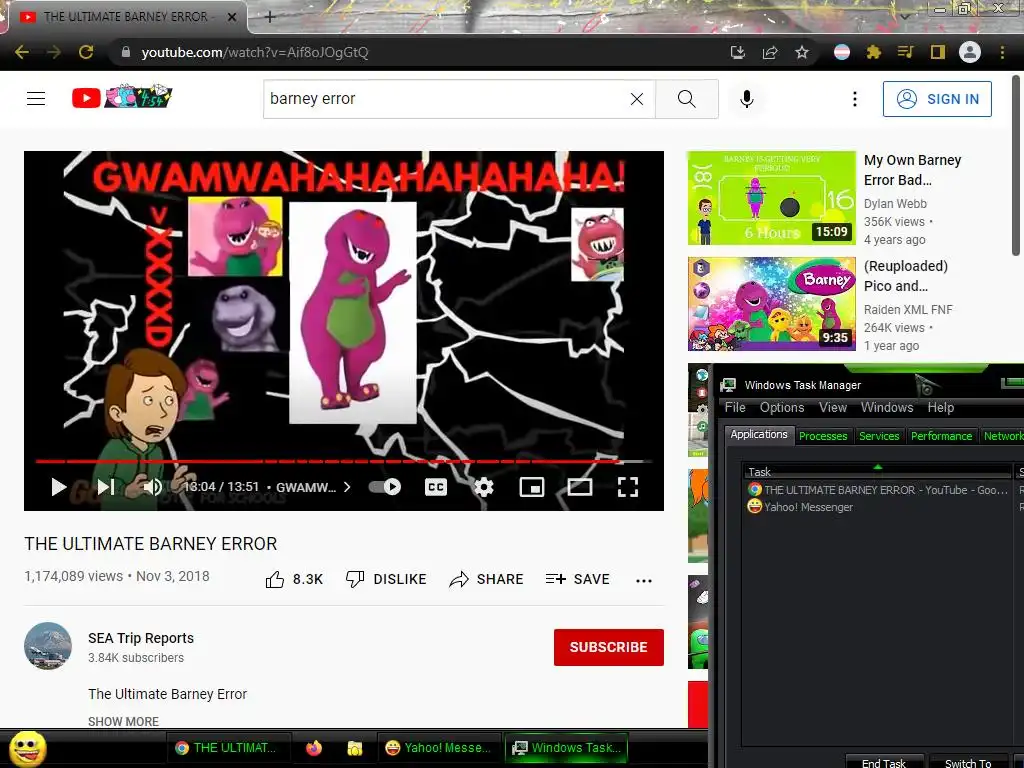Expand the GWAMW chapter chevron

(x=347, y=487)
